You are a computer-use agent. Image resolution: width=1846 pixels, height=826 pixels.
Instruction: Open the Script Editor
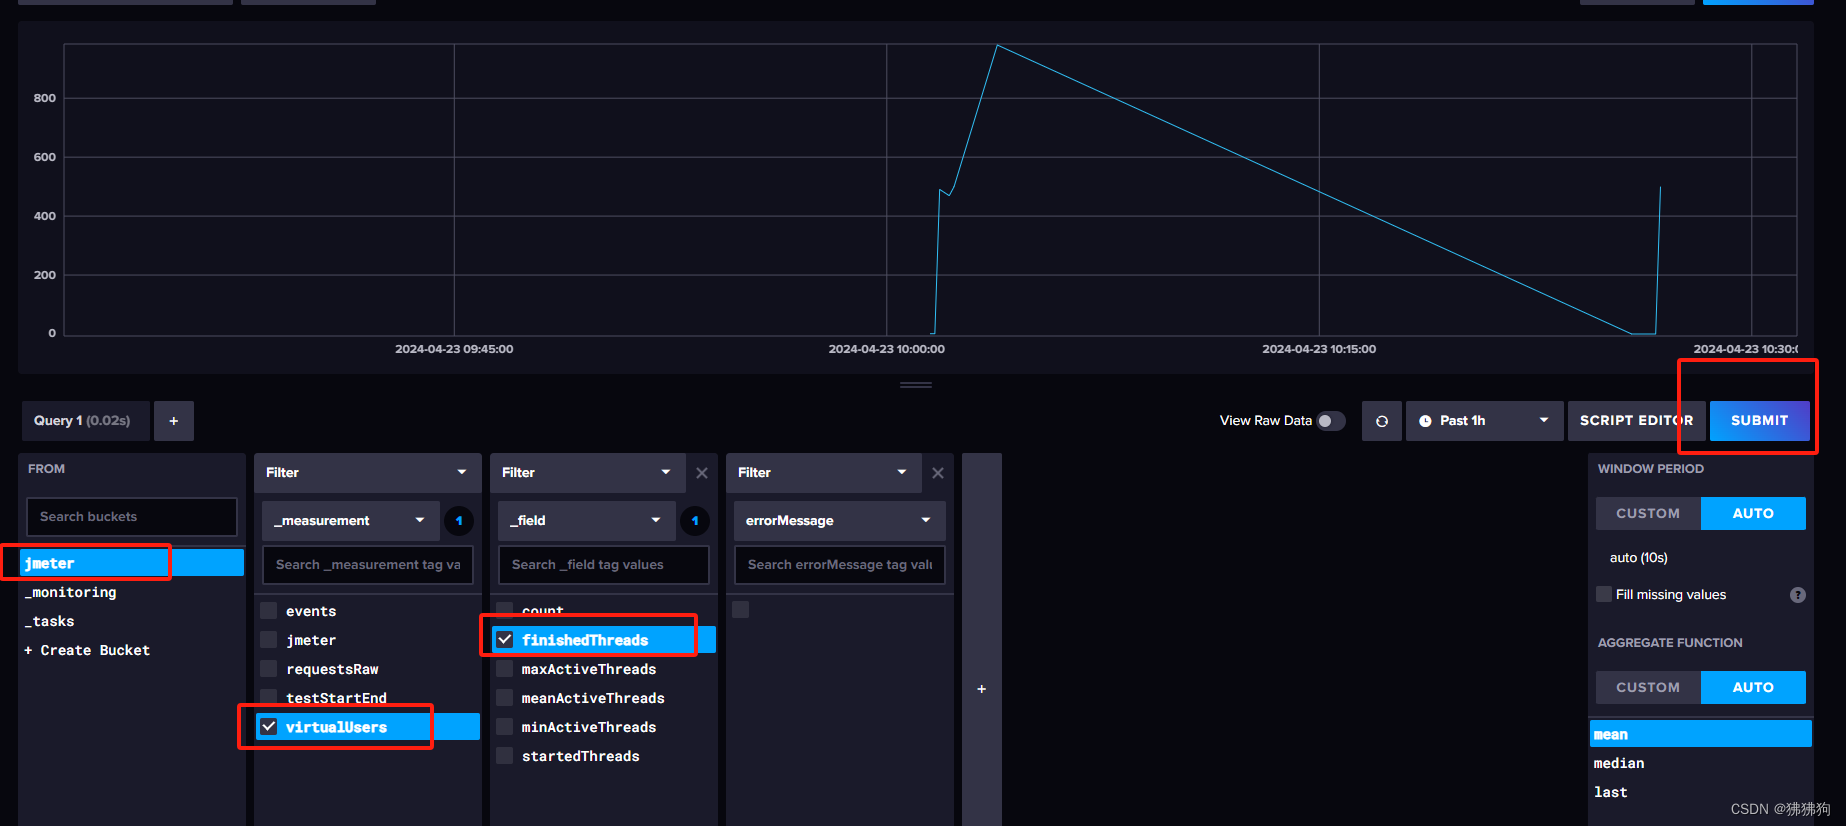[1636, 421]
